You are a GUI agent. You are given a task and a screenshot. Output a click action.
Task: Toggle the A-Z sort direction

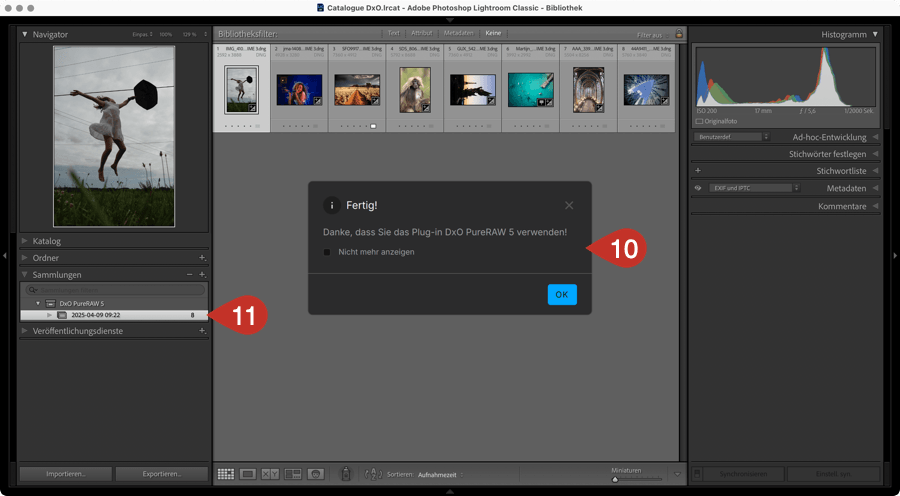[x=373, y=474]
